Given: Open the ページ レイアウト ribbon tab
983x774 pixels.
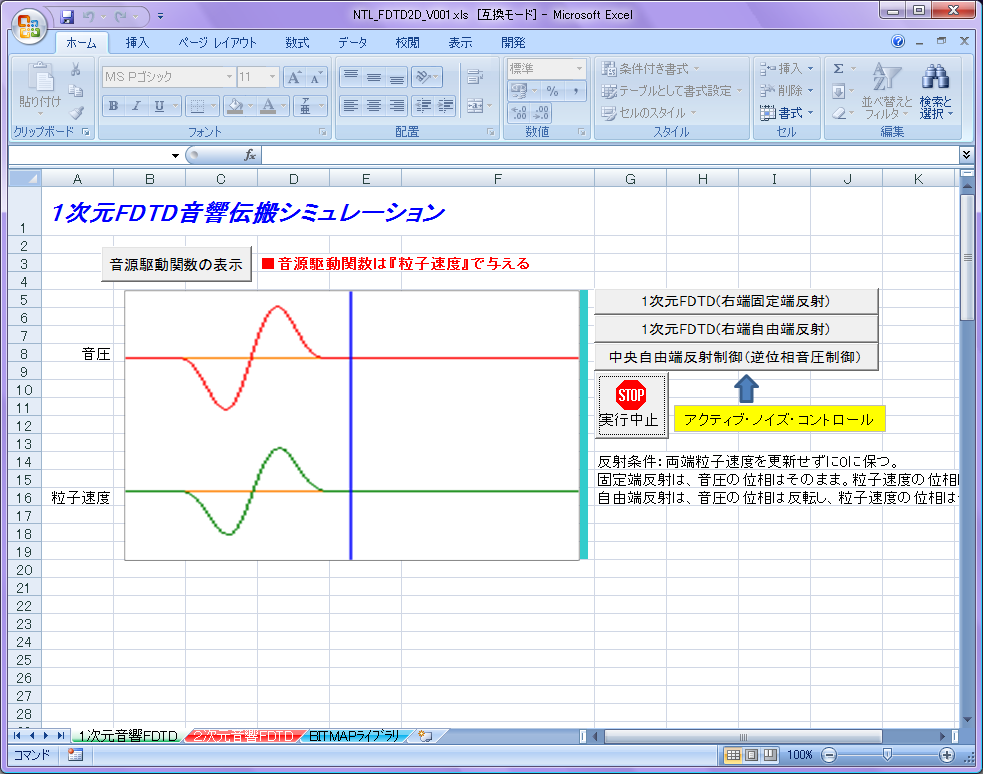Looking at the screenshot, I should pos(218,43).
